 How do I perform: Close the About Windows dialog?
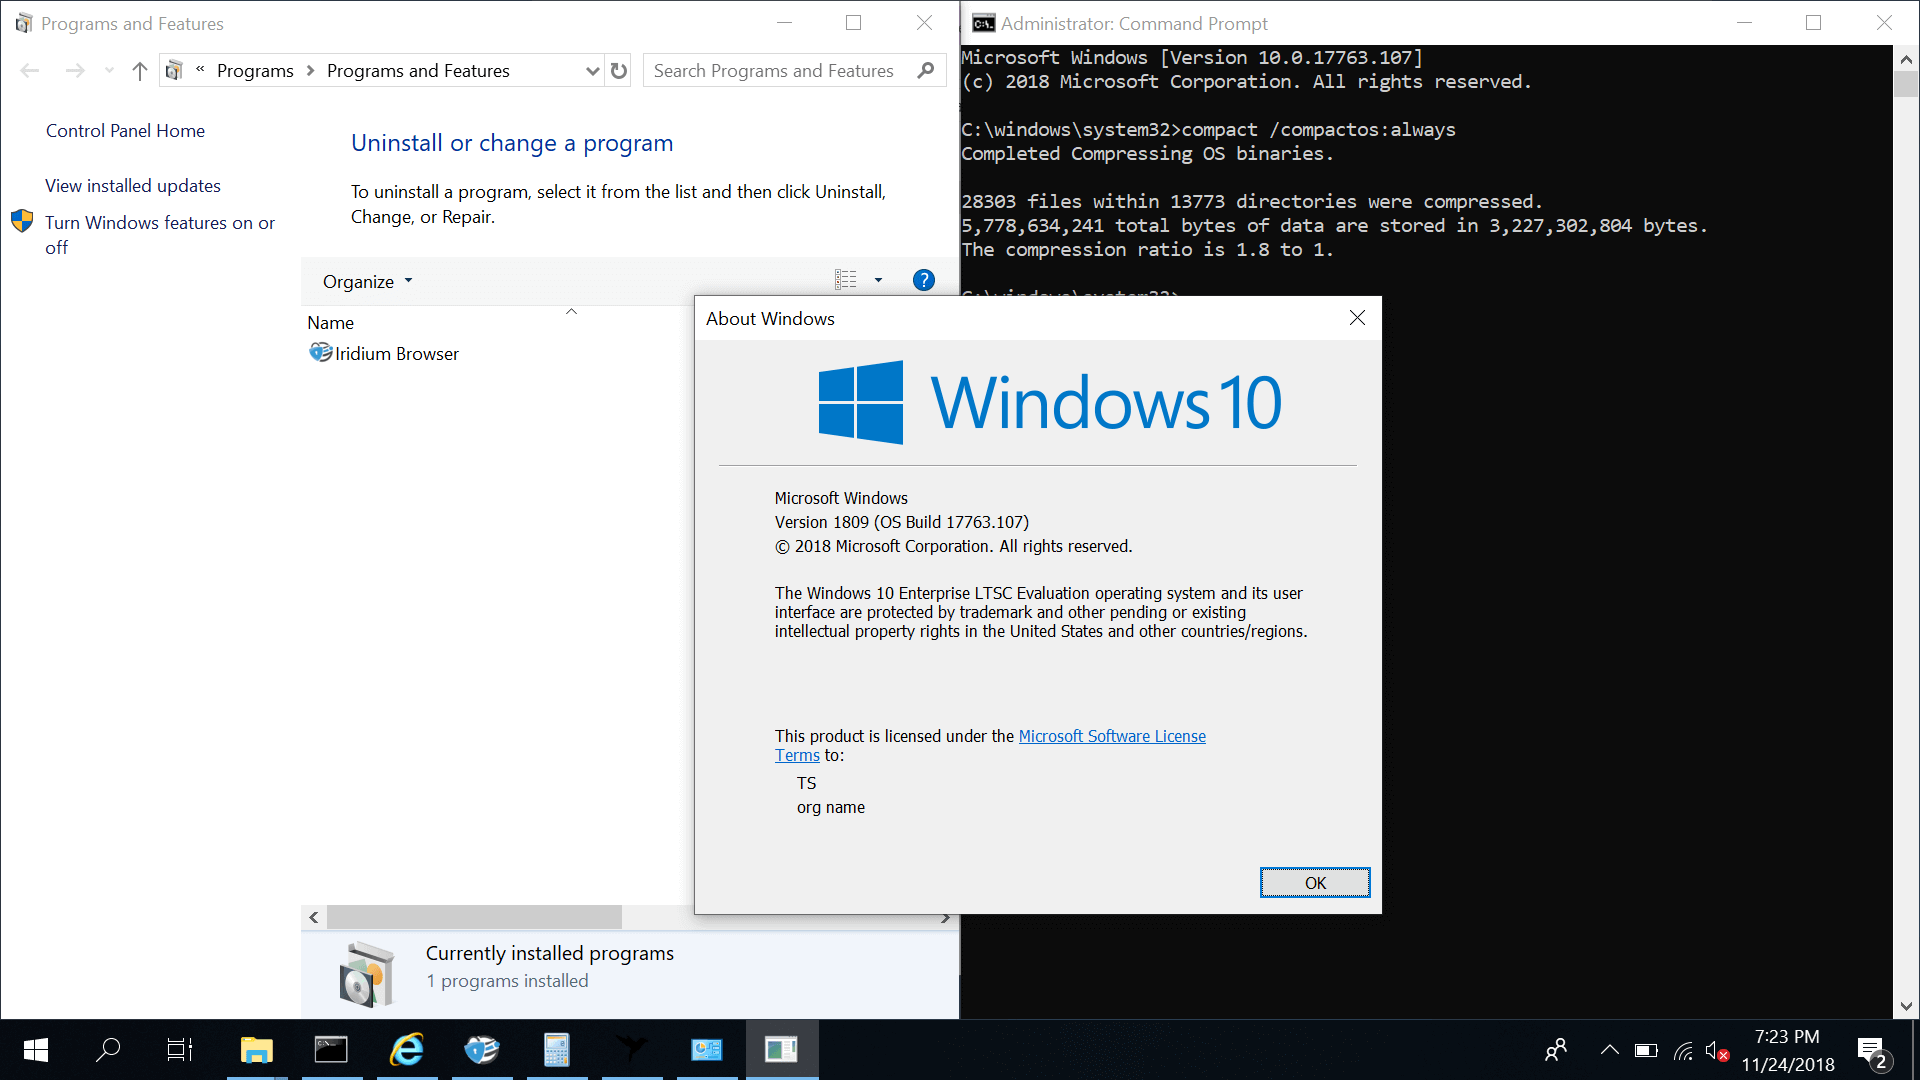(x=1357, y=318)
